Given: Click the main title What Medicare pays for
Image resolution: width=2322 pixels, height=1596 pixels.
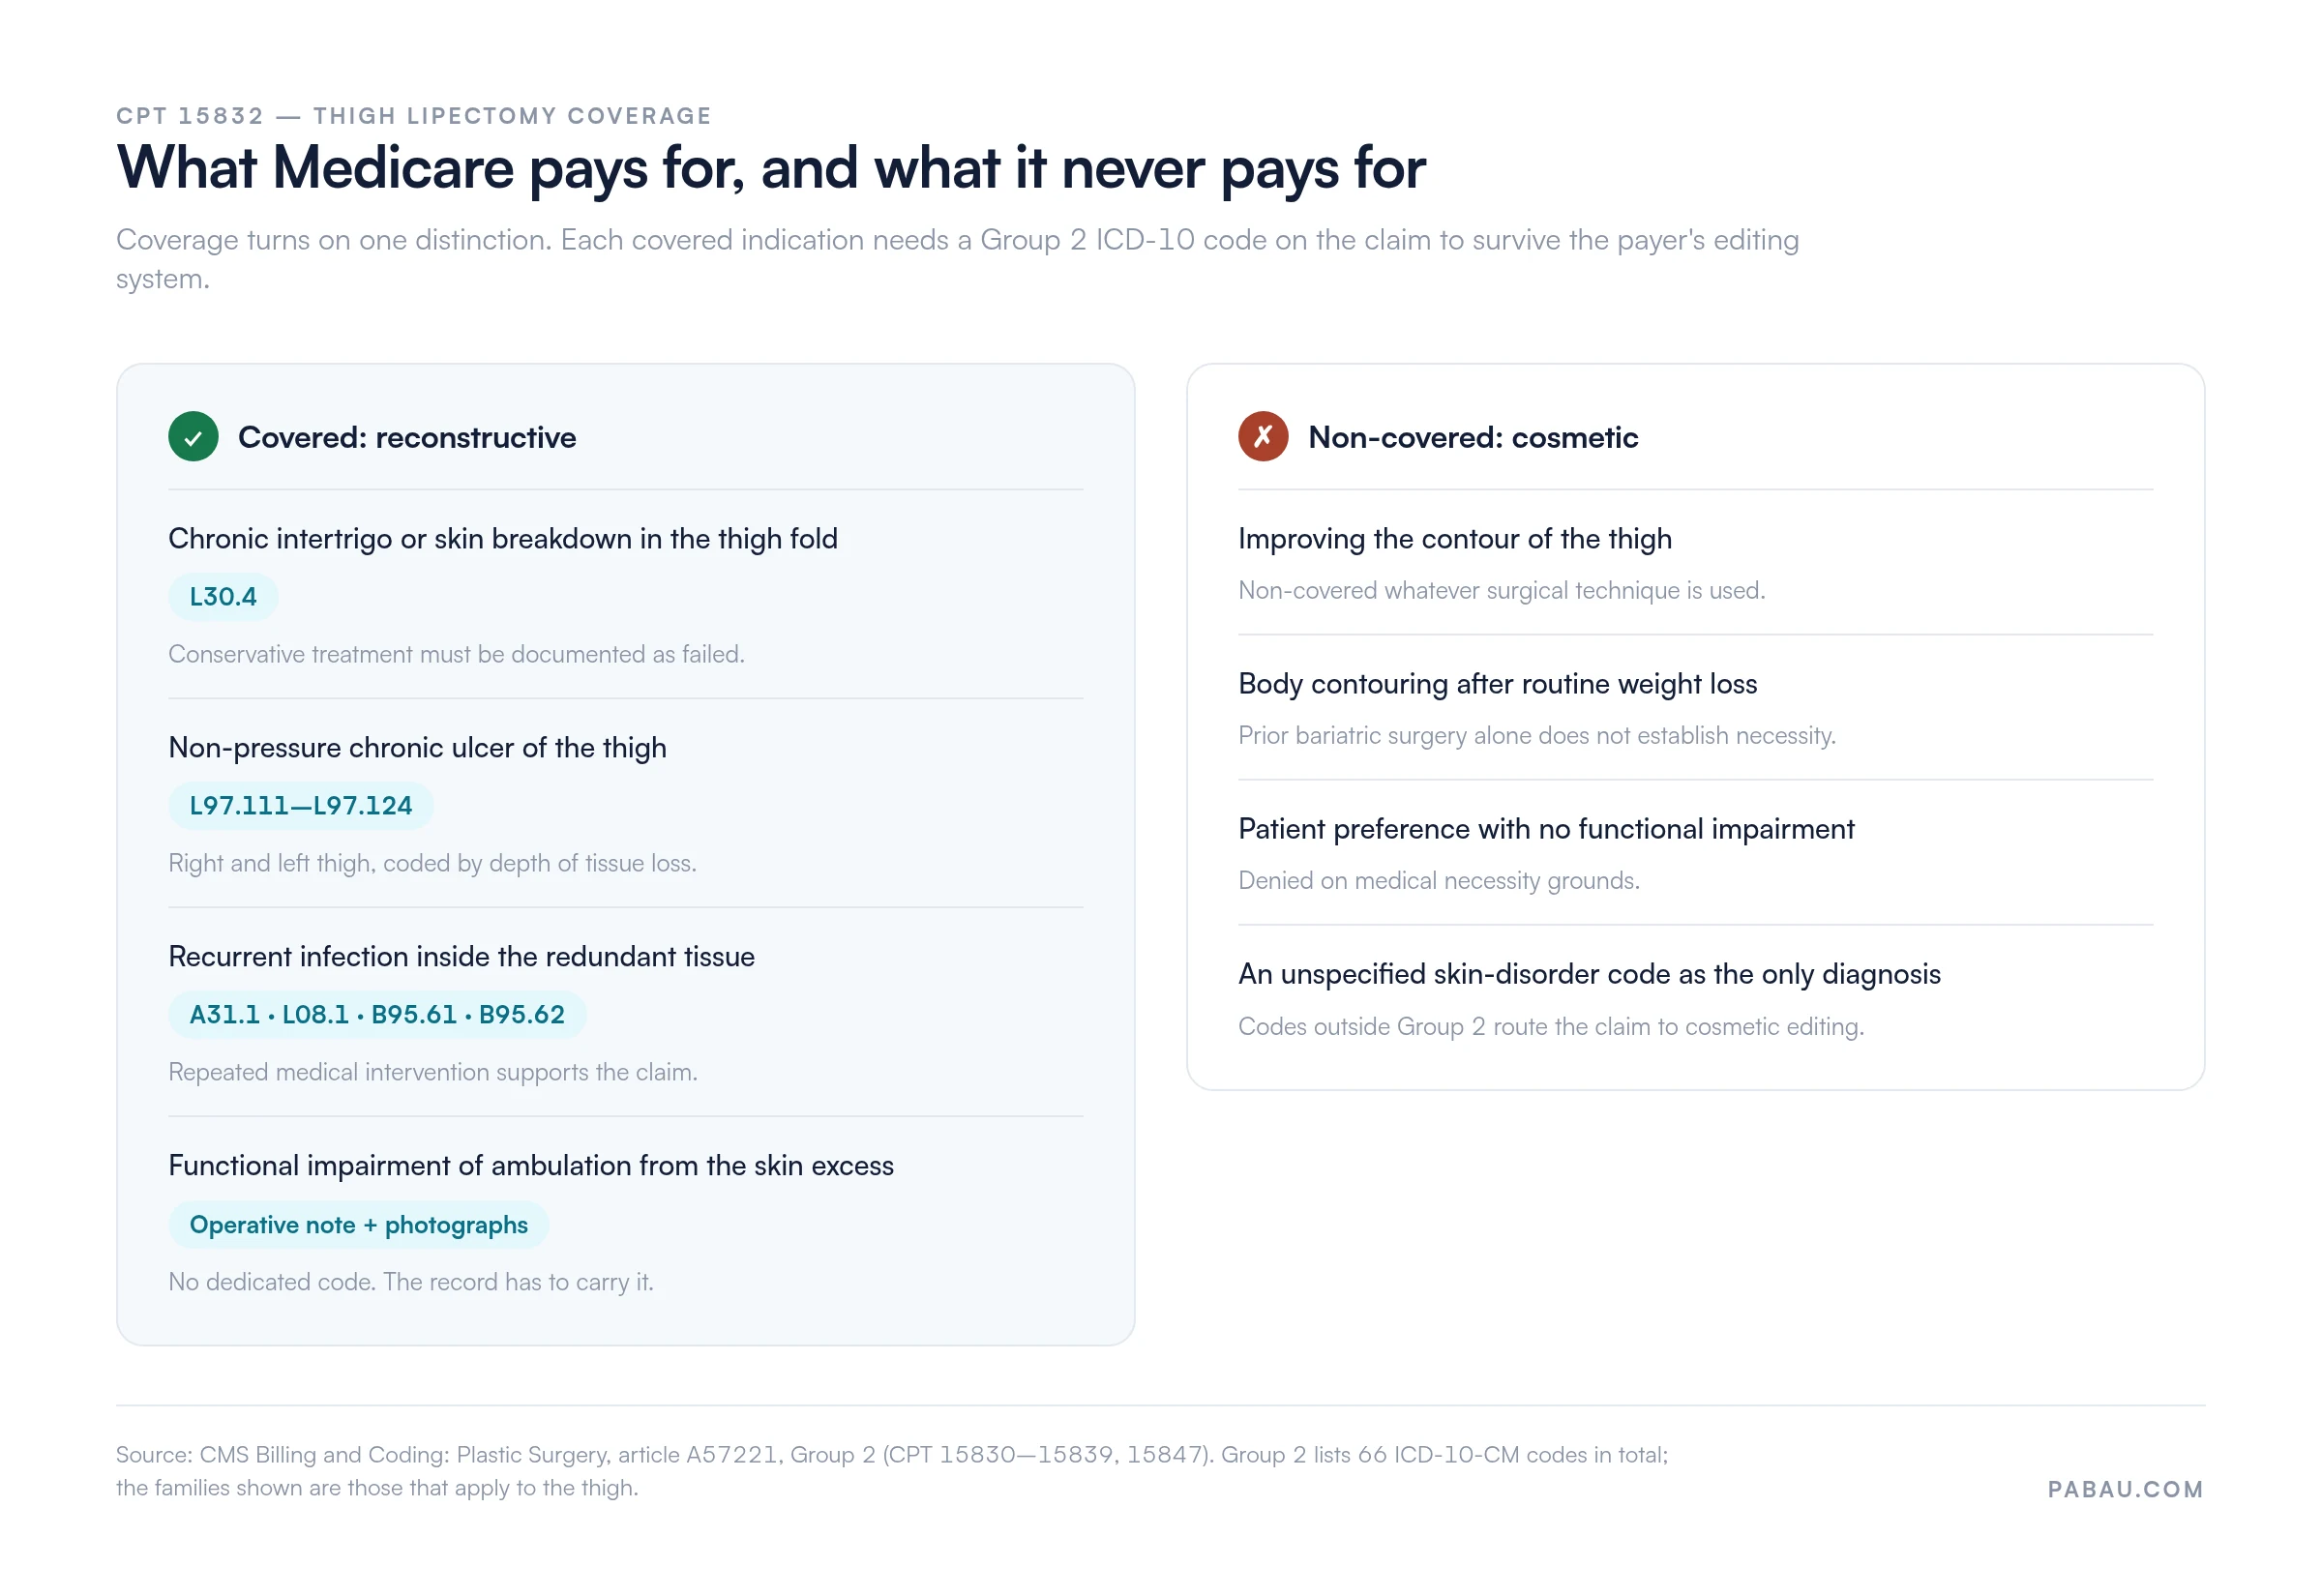Looking at the screenshot, I should click(771, 168).
